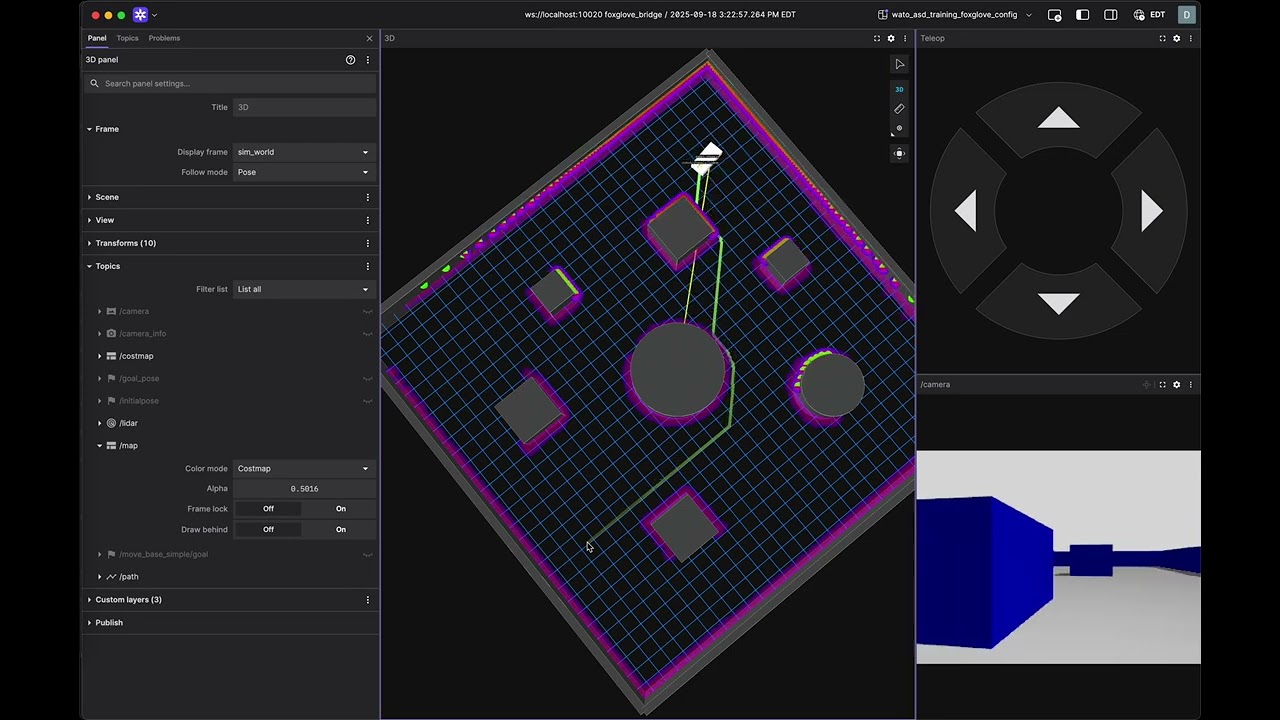Open the /camera panel settings gear
The height and width of the screenshot is (720, 1280).
[1176, 384]
